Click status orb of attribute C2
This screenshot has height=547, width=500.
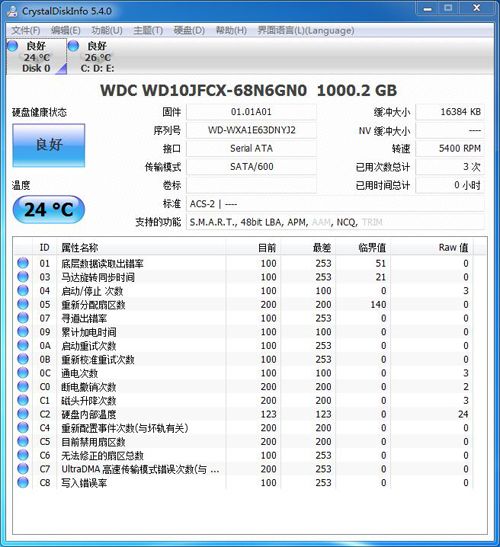[x=23, y=413]
